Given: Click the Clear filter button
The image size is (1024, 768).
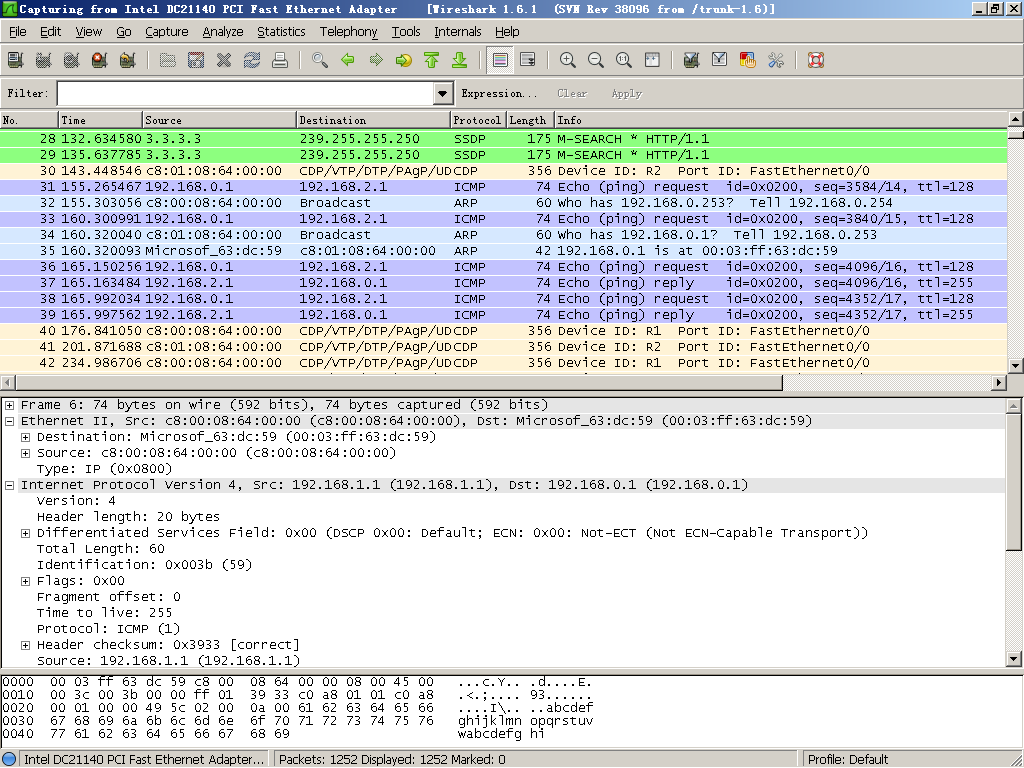Looking at the screenshot, I should 572,93.
